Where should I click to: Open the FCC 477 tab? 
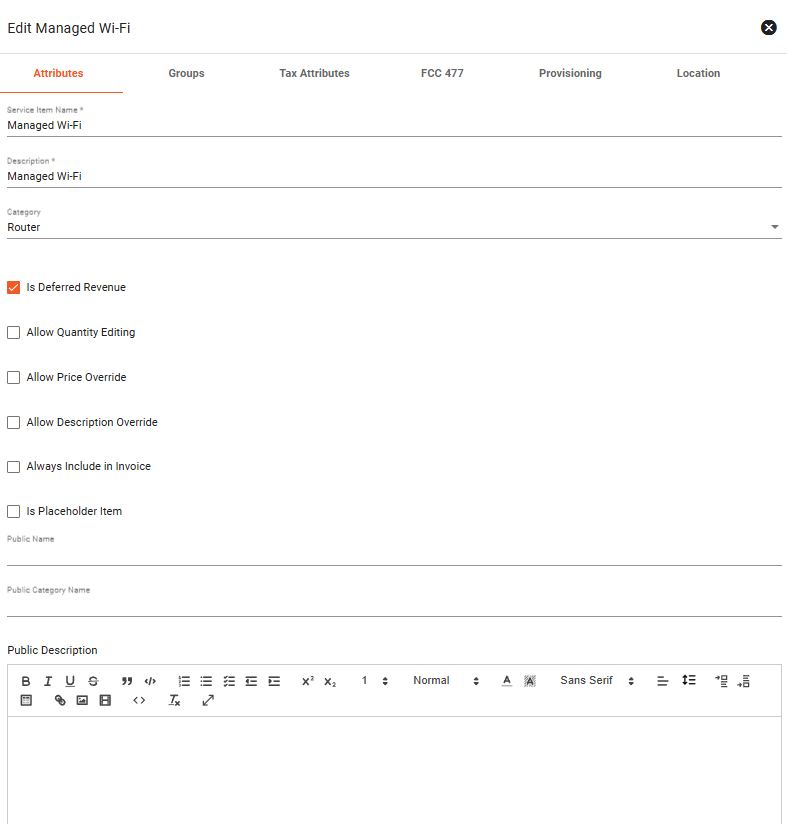coord(442,73)
